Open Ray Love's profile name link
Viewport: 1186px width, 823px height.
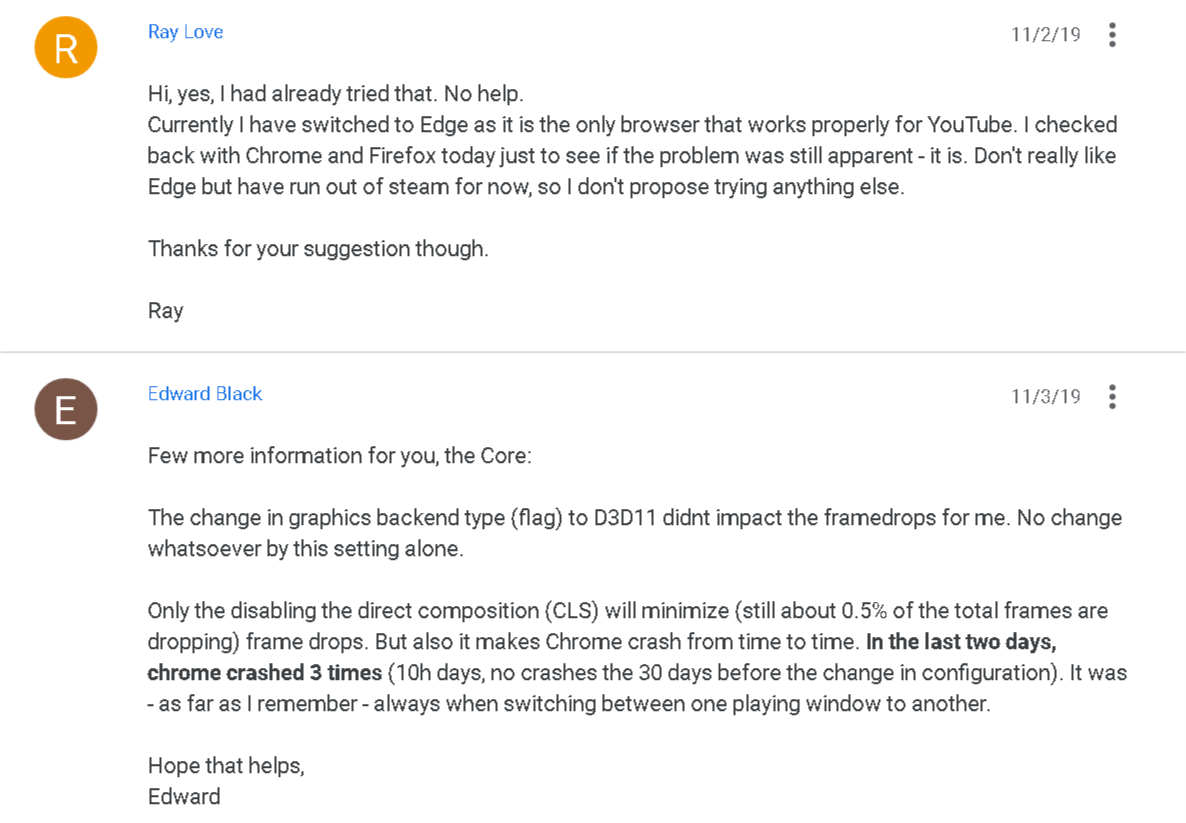coord(185,32)
